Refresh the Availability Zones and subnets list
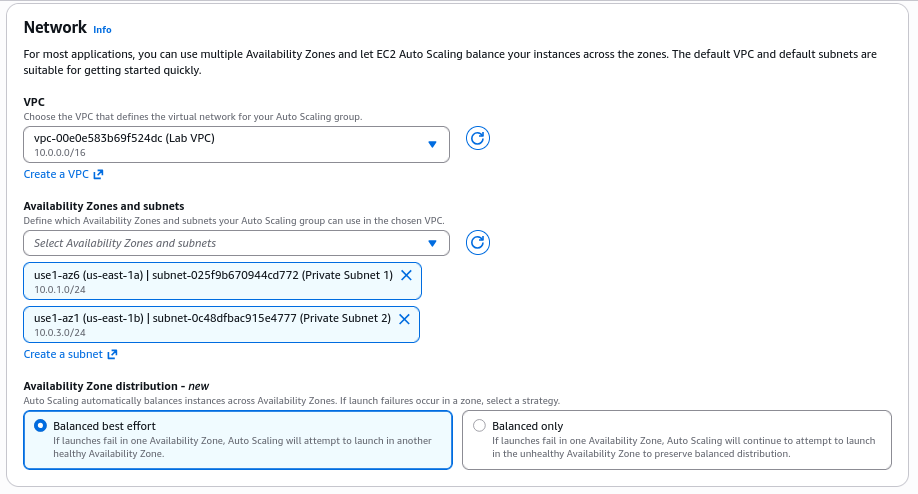This screenshot has width=918, height=494. click(x=478, y=242)
